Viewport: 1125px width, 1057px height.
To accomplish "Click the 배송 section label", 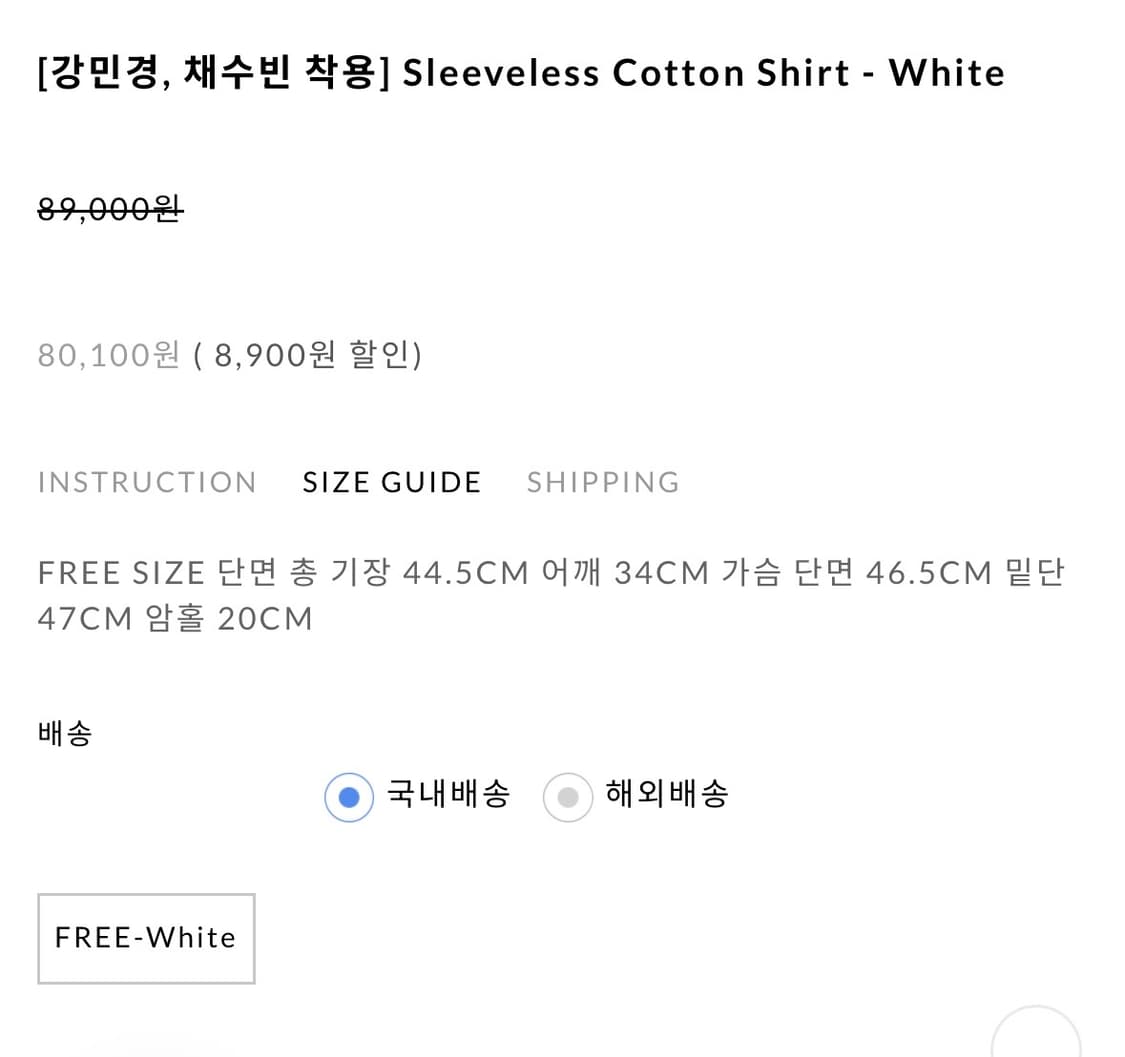I will pos(65,733).
